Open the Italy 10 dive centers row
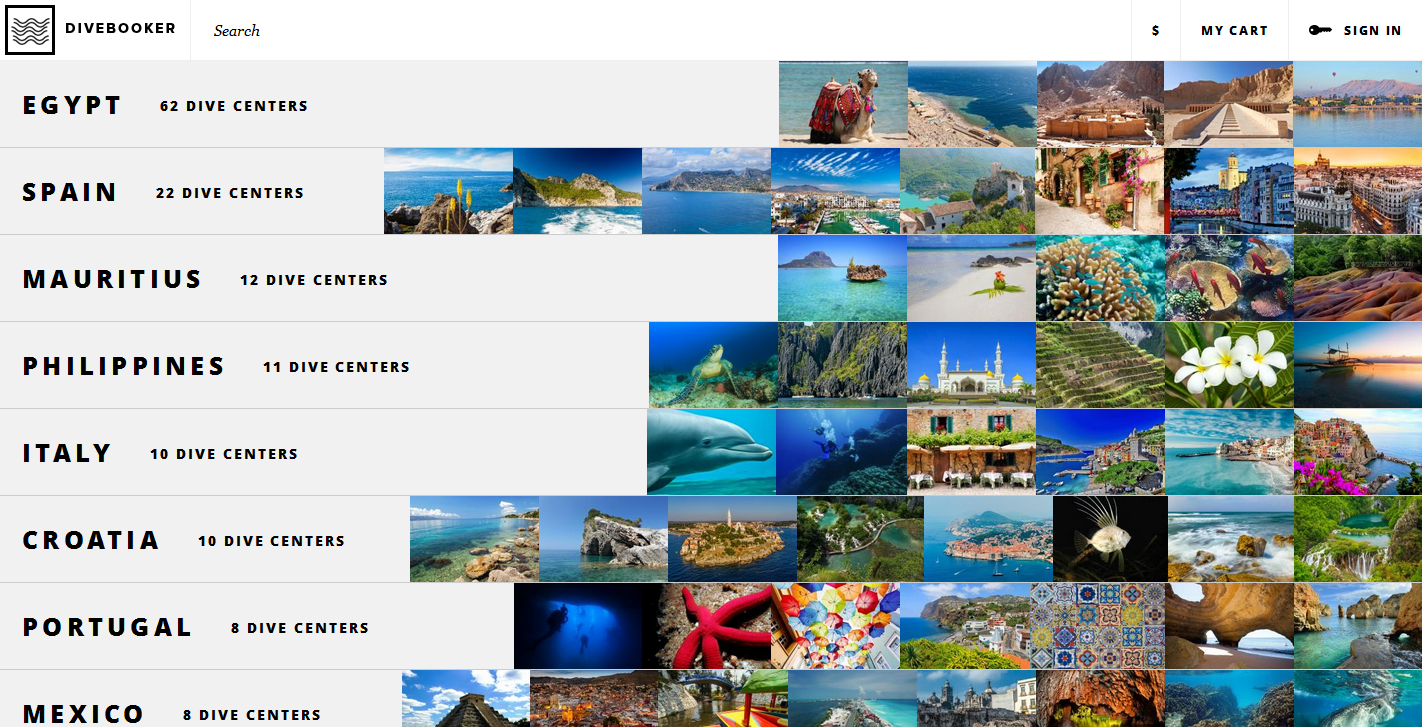Screen dimensions: 1422x727 (x=224, y=454)
